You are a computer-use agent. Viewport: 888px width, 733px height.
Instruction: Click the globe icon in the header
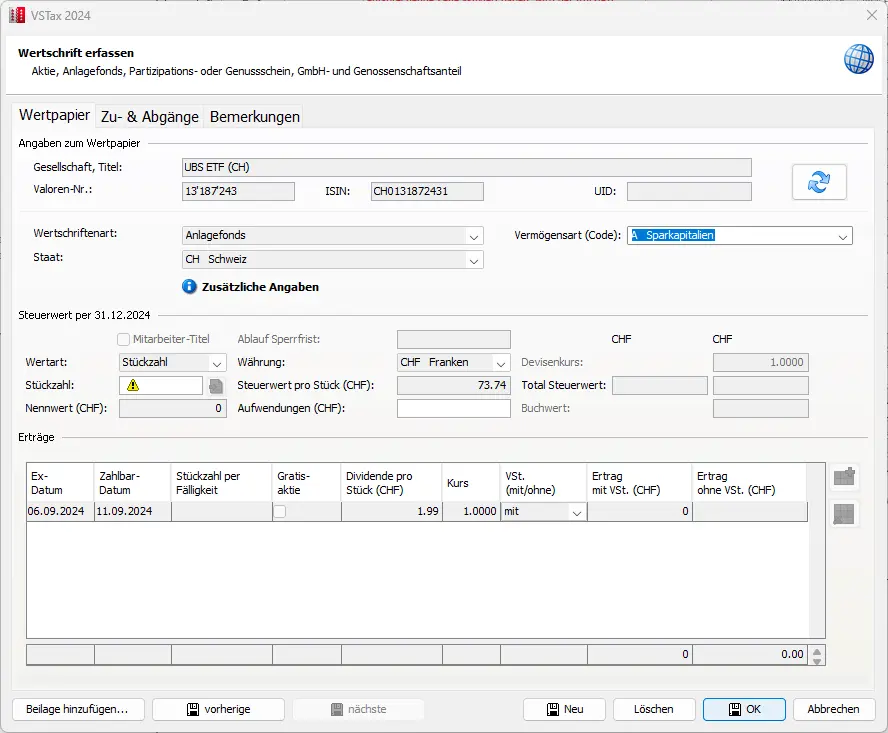(x=859, y=59)
